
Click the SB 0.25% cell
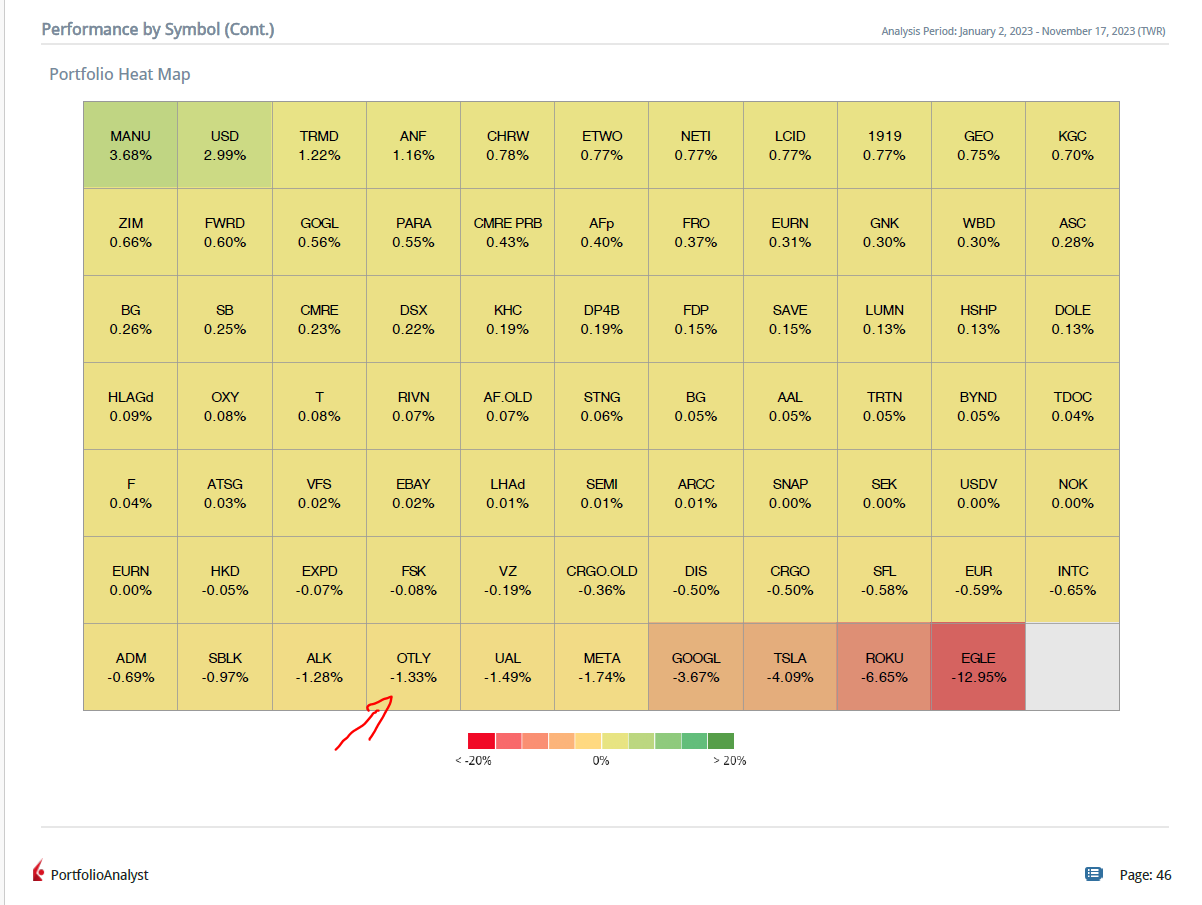click(x=225, y=319)
